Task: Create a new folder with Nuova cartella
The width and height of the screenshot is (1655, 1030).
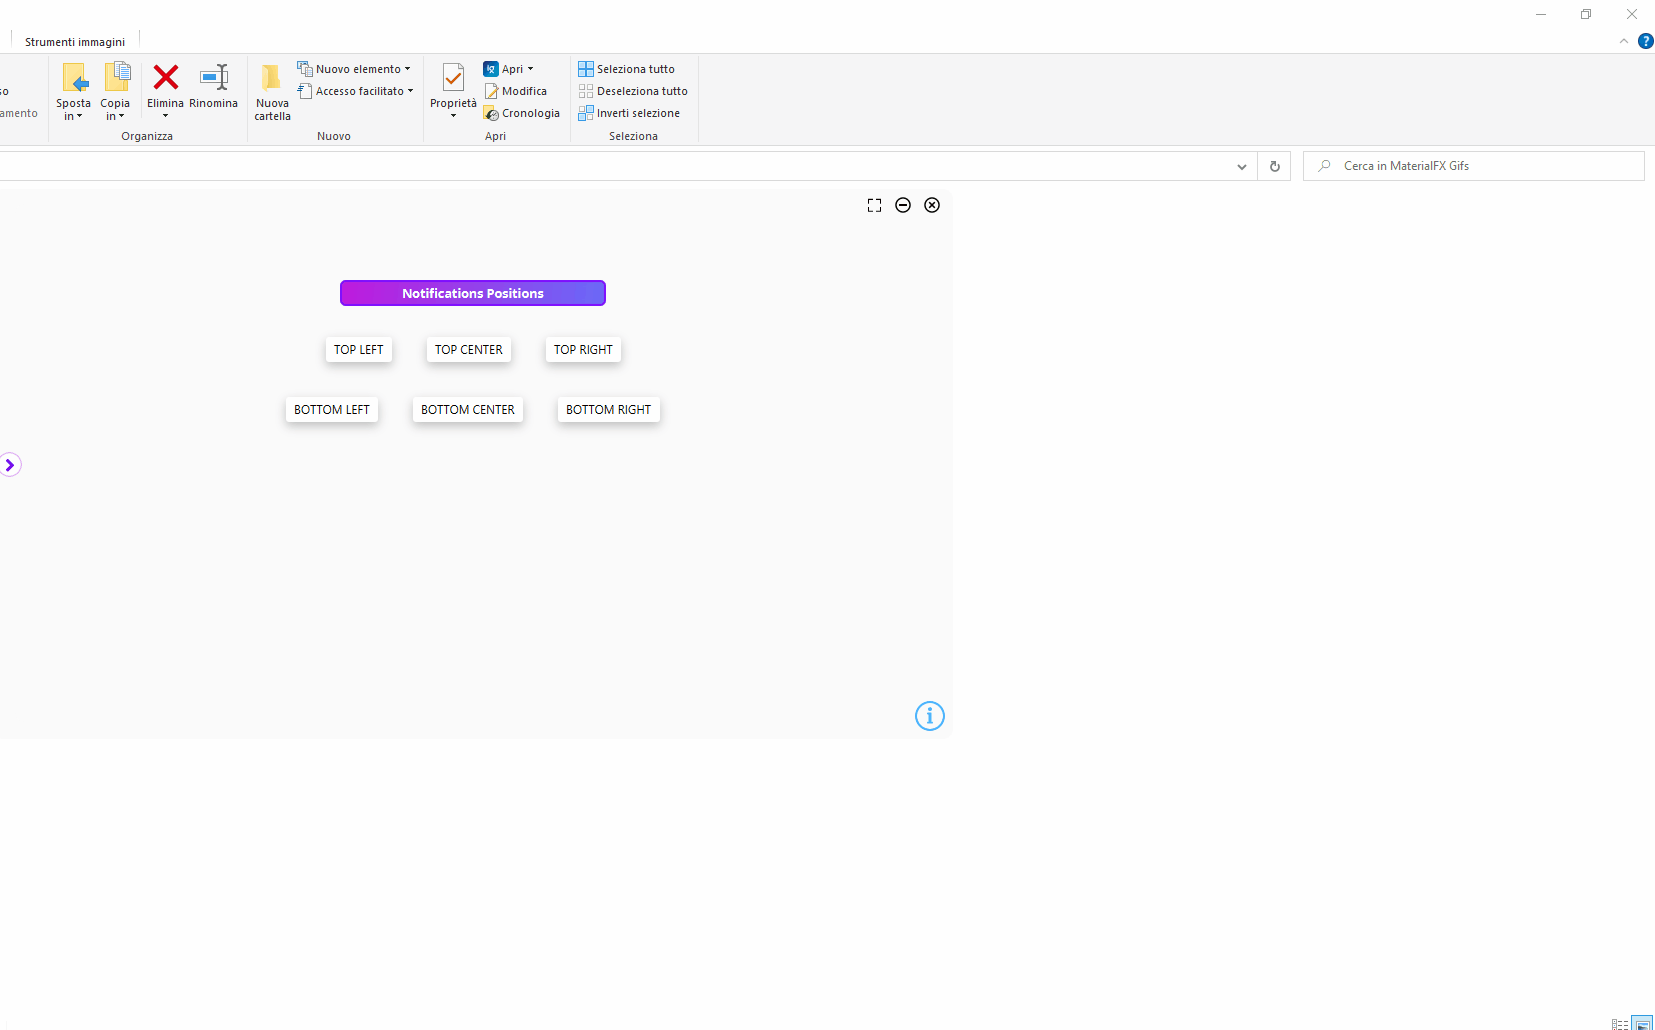Action: (271, 91)
